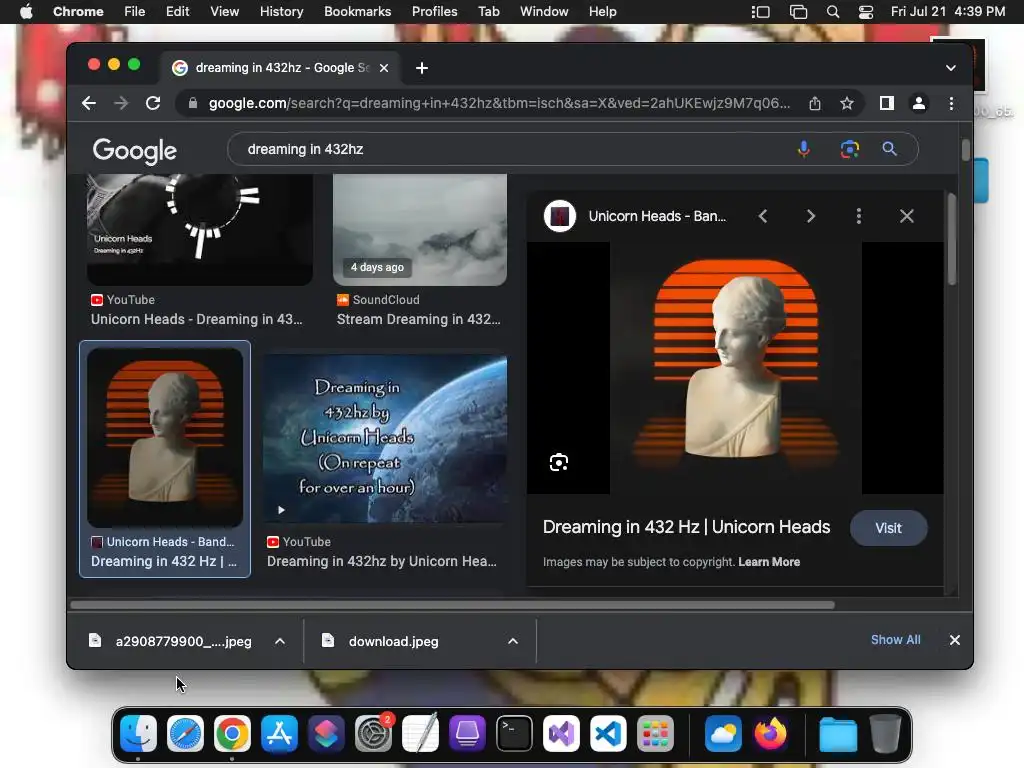Image resolution: width=1024 pixels, height=768 pixels.
Task: Open Firefox from the dock
Action: click(770, 733)
